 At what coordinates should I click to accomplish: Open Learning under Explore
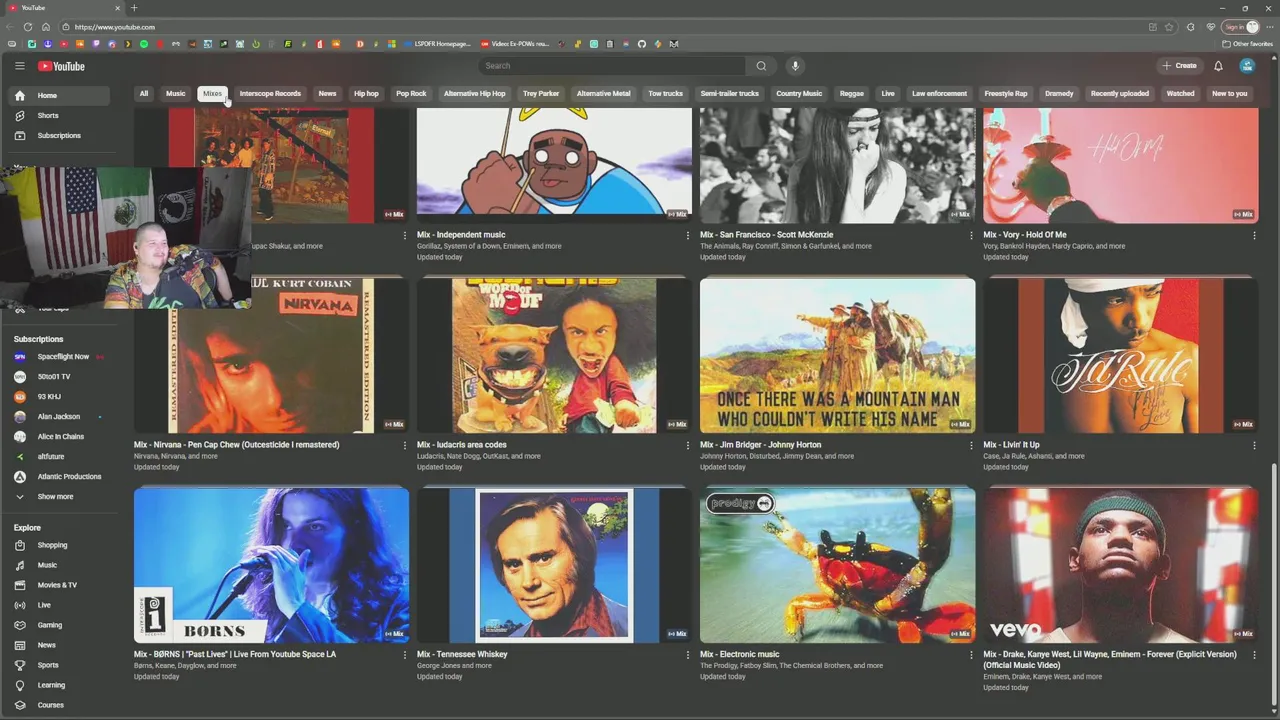tap(58, 685)
